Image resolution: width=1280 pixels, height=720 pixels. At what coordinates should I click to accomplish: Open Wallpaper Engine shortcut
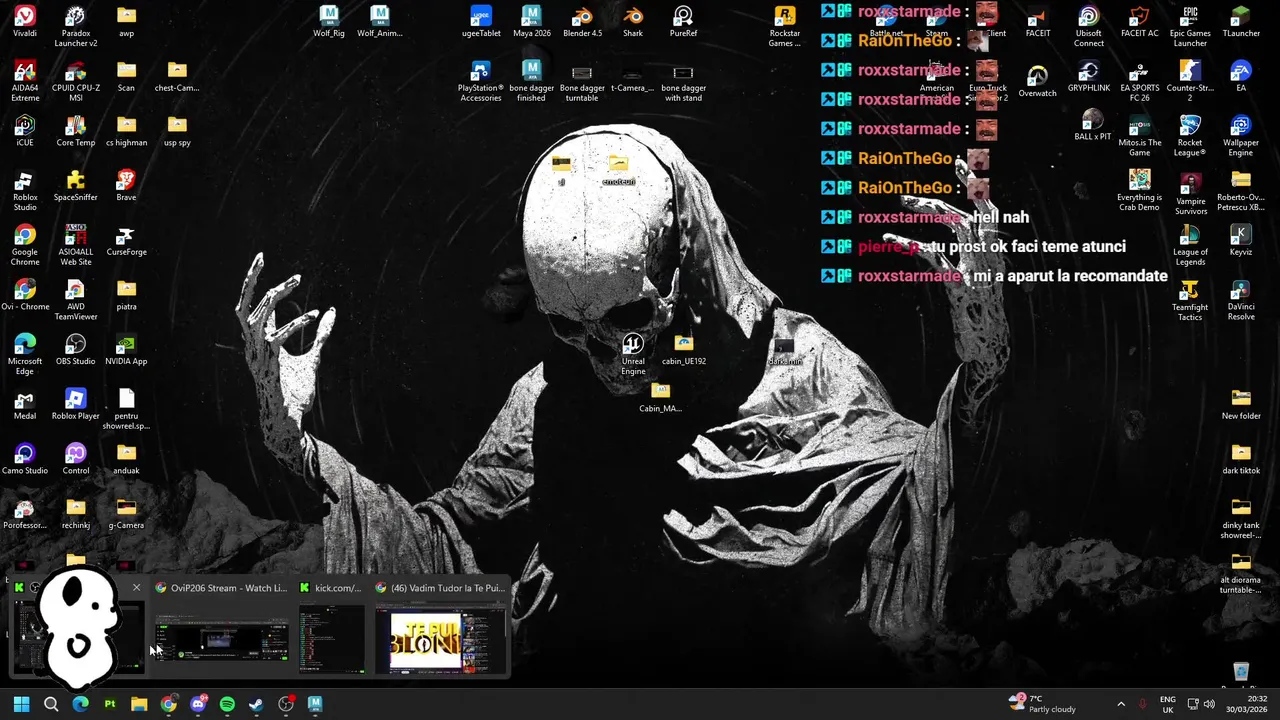click(1241, 136)
